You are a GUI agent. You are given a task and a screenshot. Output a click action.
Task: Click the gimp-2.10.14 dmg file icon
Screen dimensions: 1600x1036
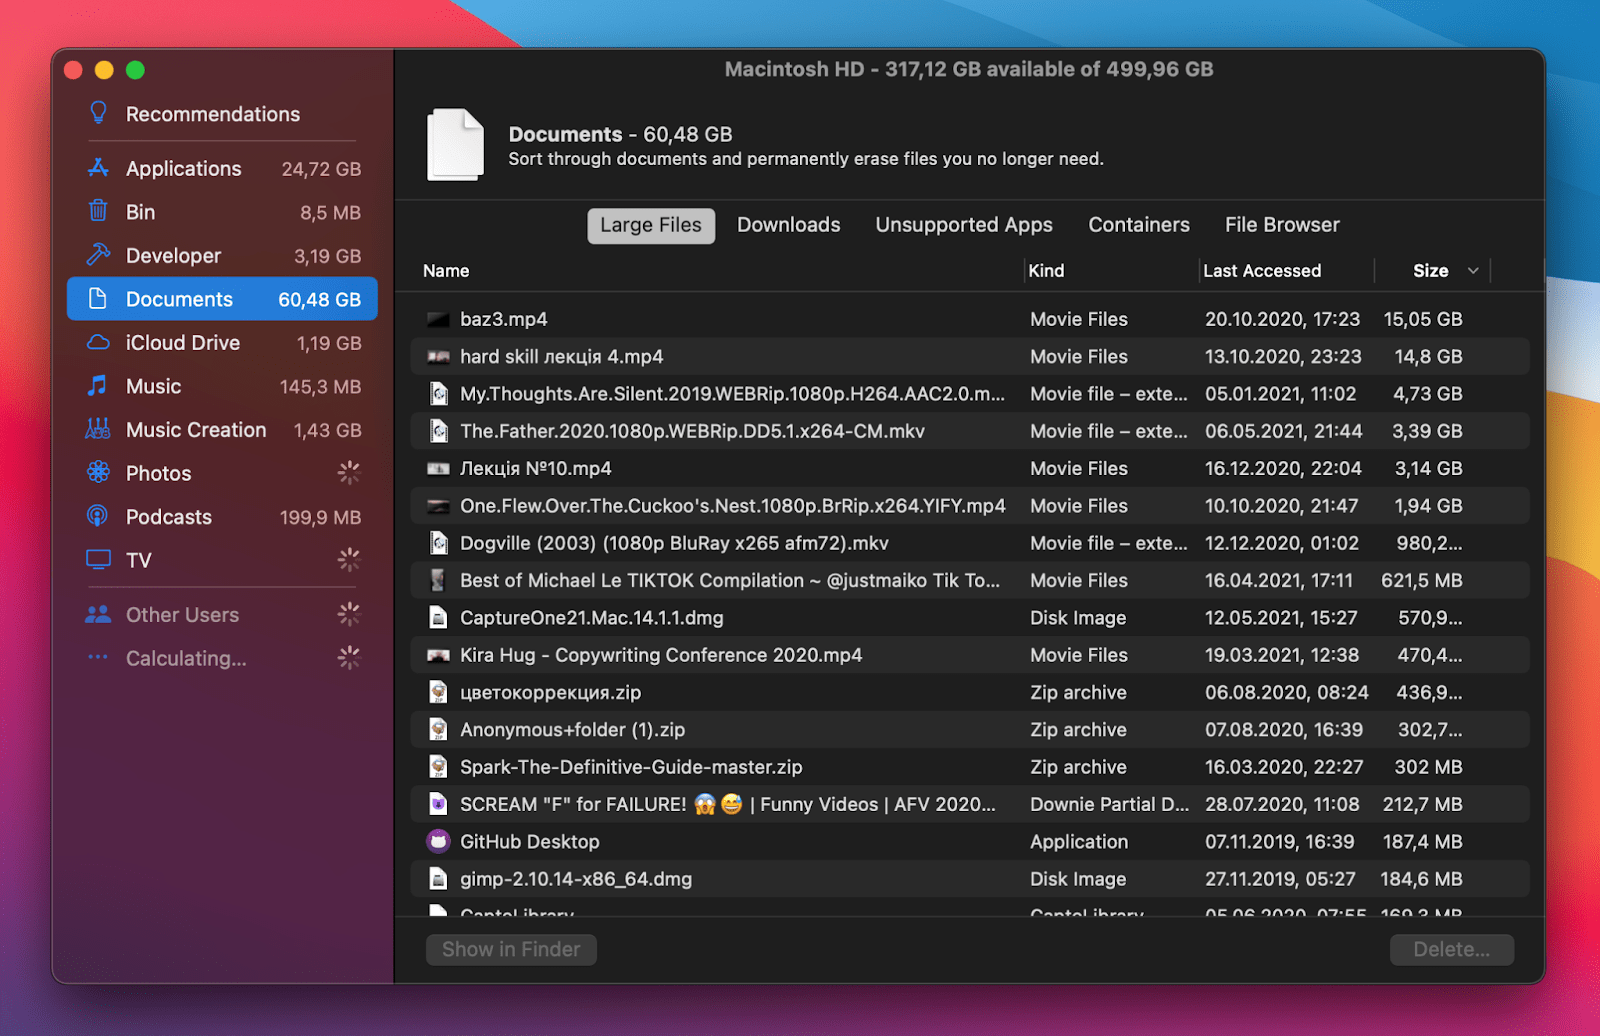pos(438,878)
